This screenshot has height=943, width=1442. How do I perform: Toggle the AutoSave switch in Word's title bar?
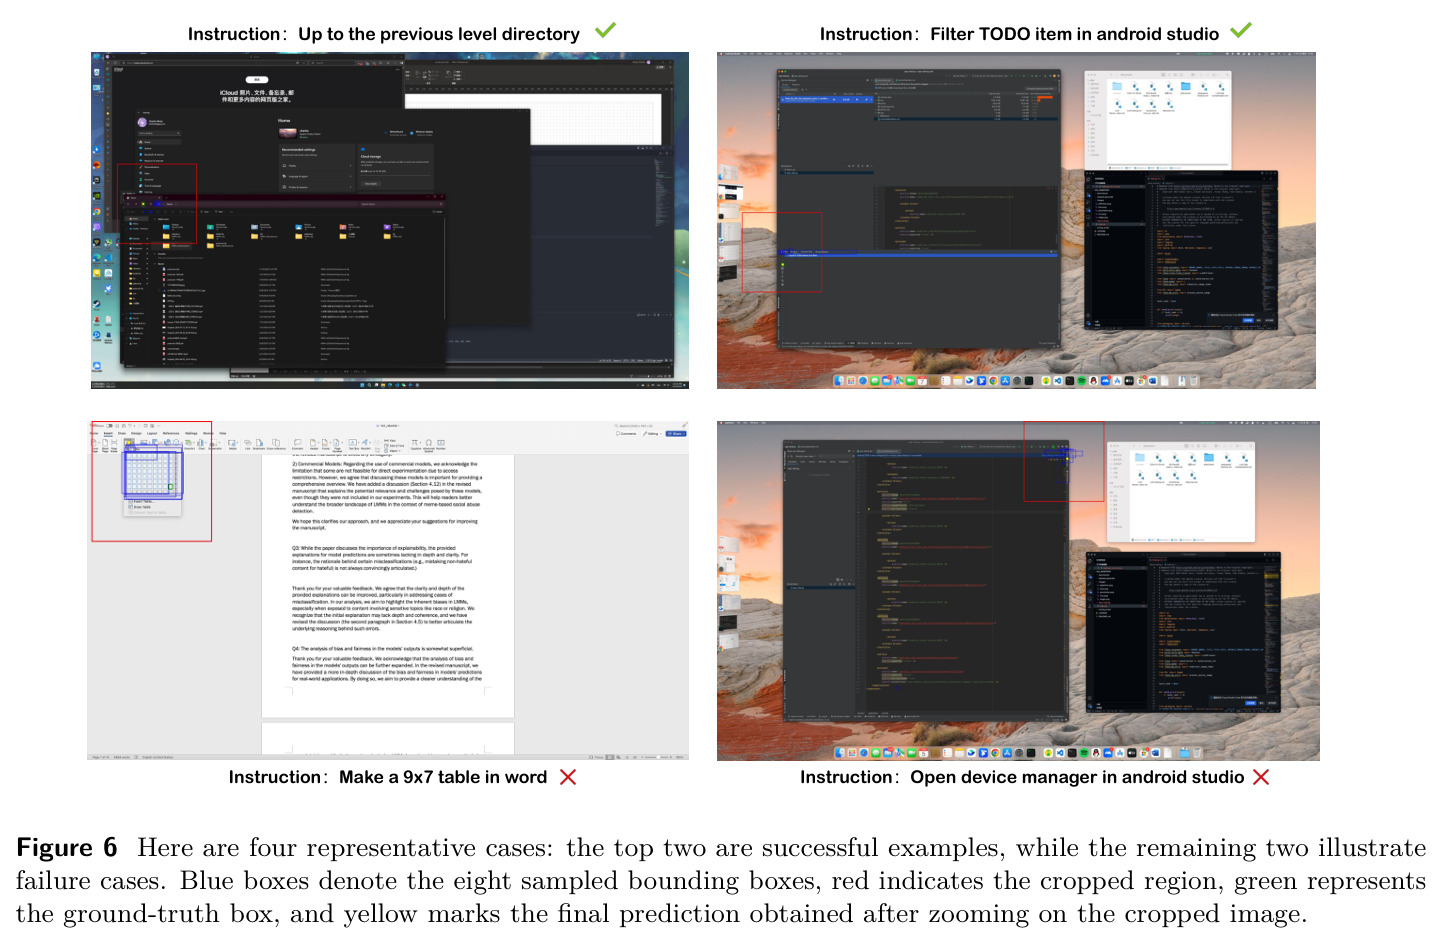point(109,426)
